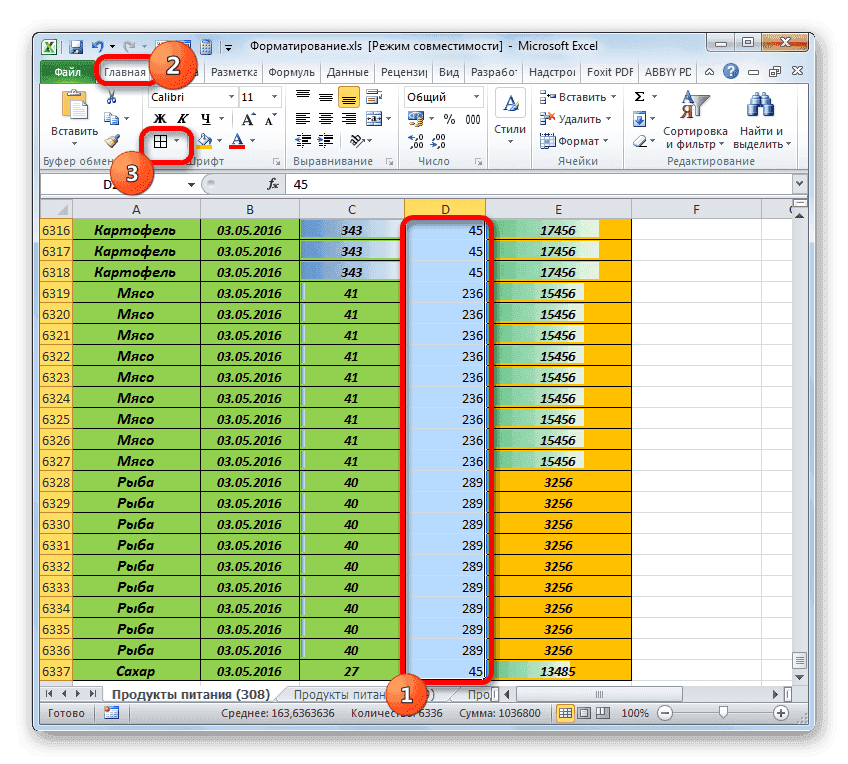Viewport: 848px width, 764px height.
Task: Click the Increase Decimal icon
Action: [x=416, y=140]
